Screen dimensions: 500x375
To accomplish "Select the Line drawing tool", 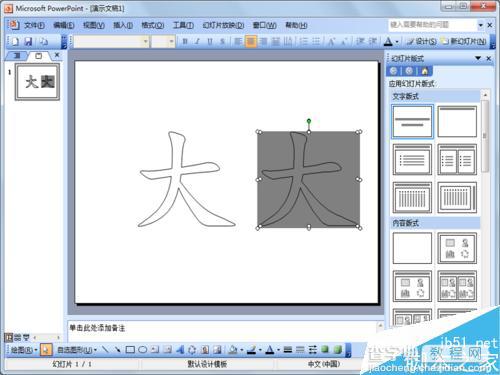I will [105, 350].
